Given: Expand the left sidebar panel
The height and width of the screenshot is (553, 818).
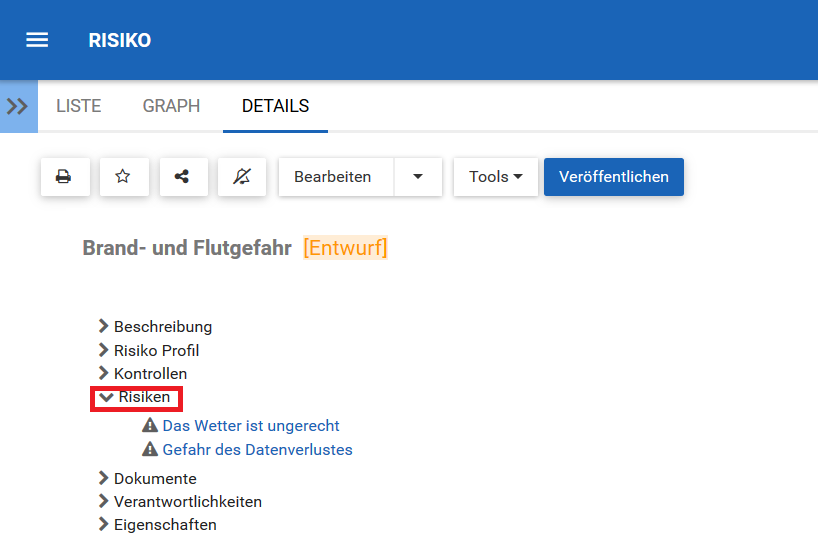Looking at the screenshot, I should pyautogui.click(x=18, y=106).
